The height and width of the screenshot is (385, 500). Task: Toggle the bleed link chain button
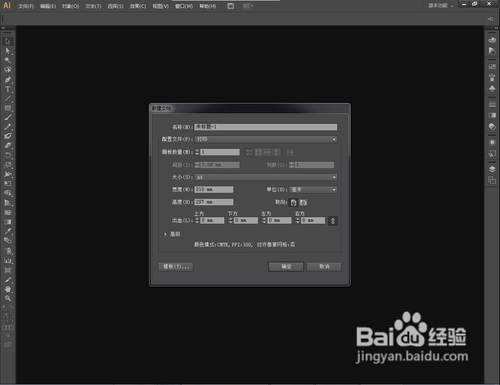[333, 221]
